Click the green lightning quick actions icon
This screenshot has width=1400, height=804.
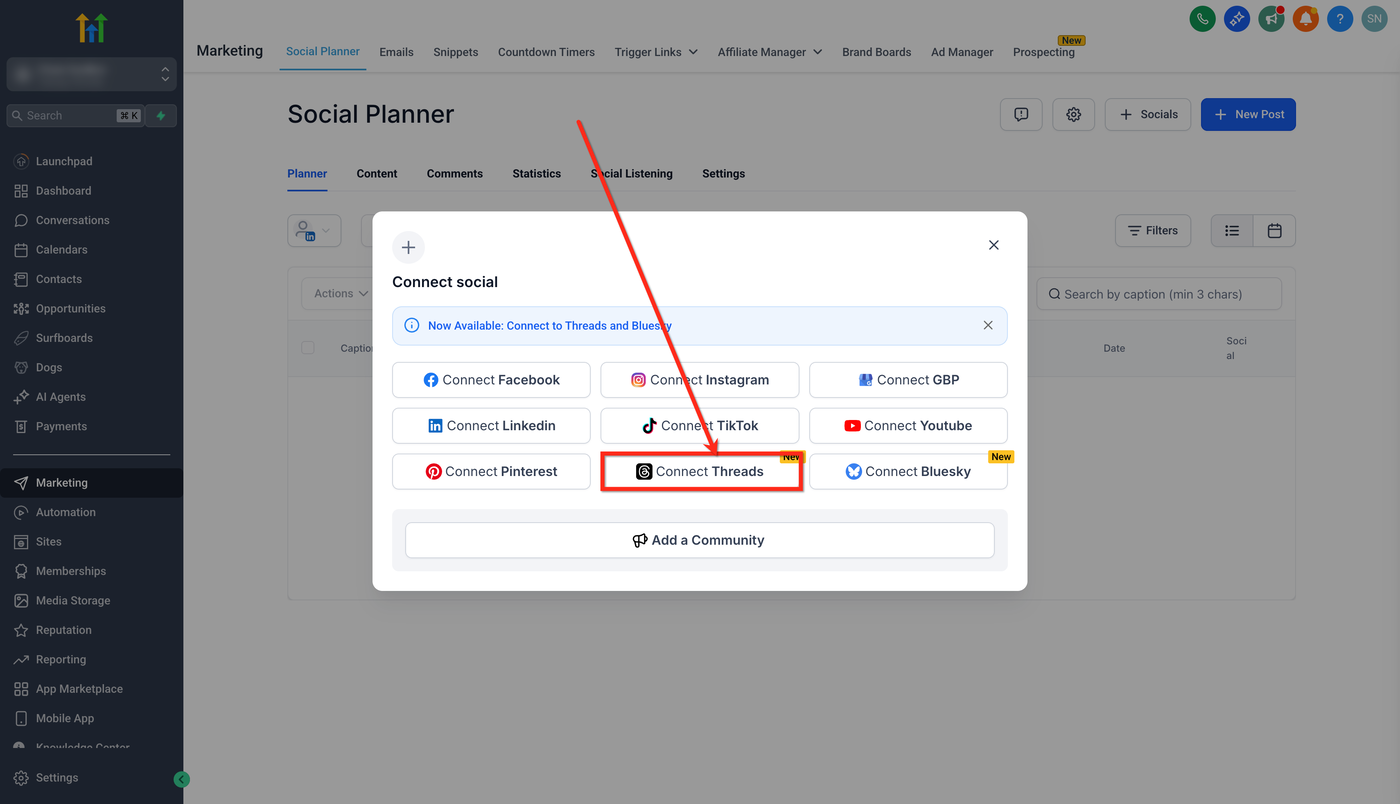tap(161, 116)
